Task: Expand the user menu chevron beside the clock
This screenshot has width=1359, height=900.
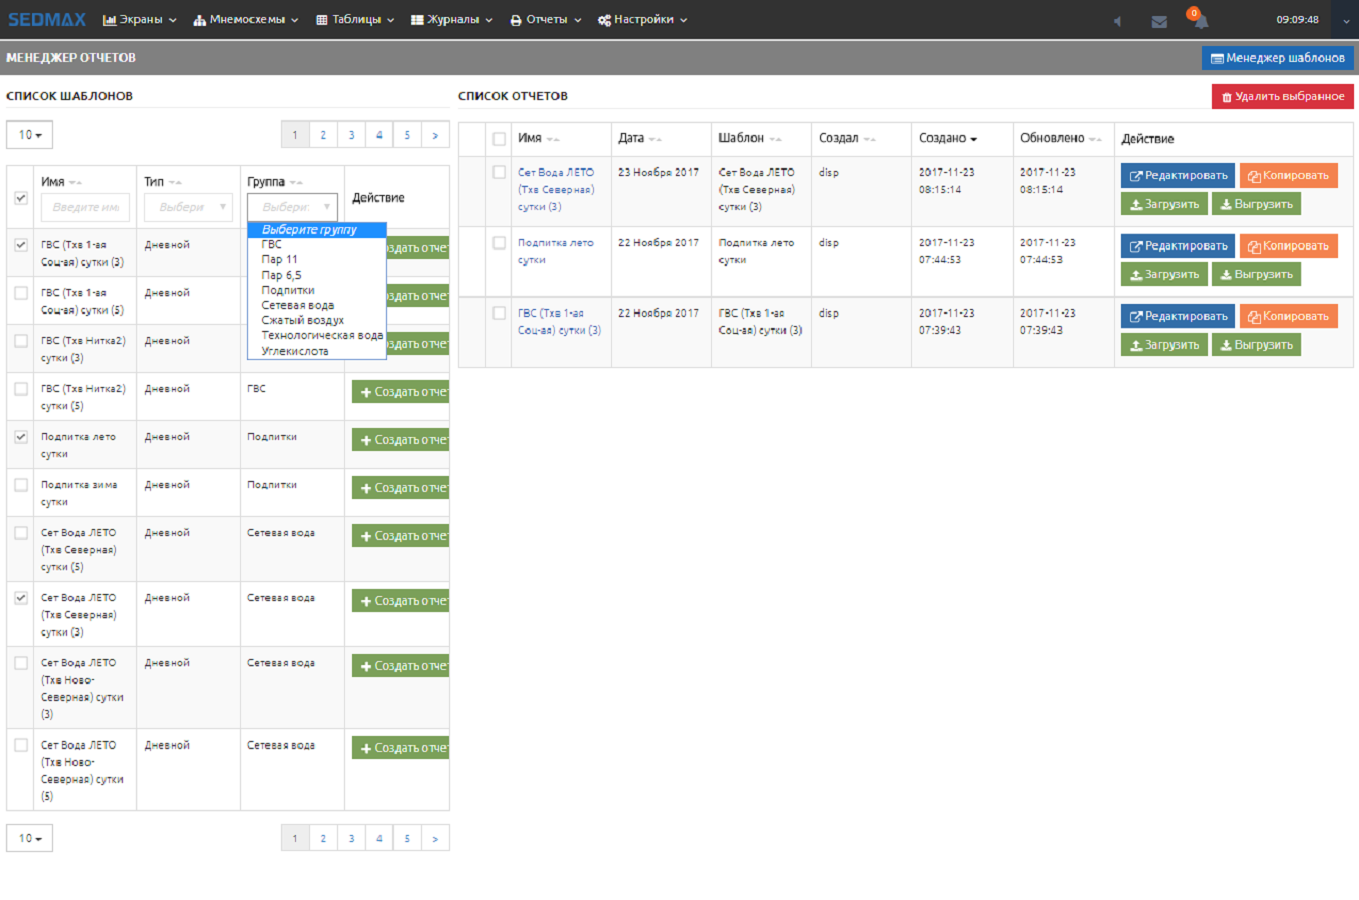Action: click(x=1347, y=20)
